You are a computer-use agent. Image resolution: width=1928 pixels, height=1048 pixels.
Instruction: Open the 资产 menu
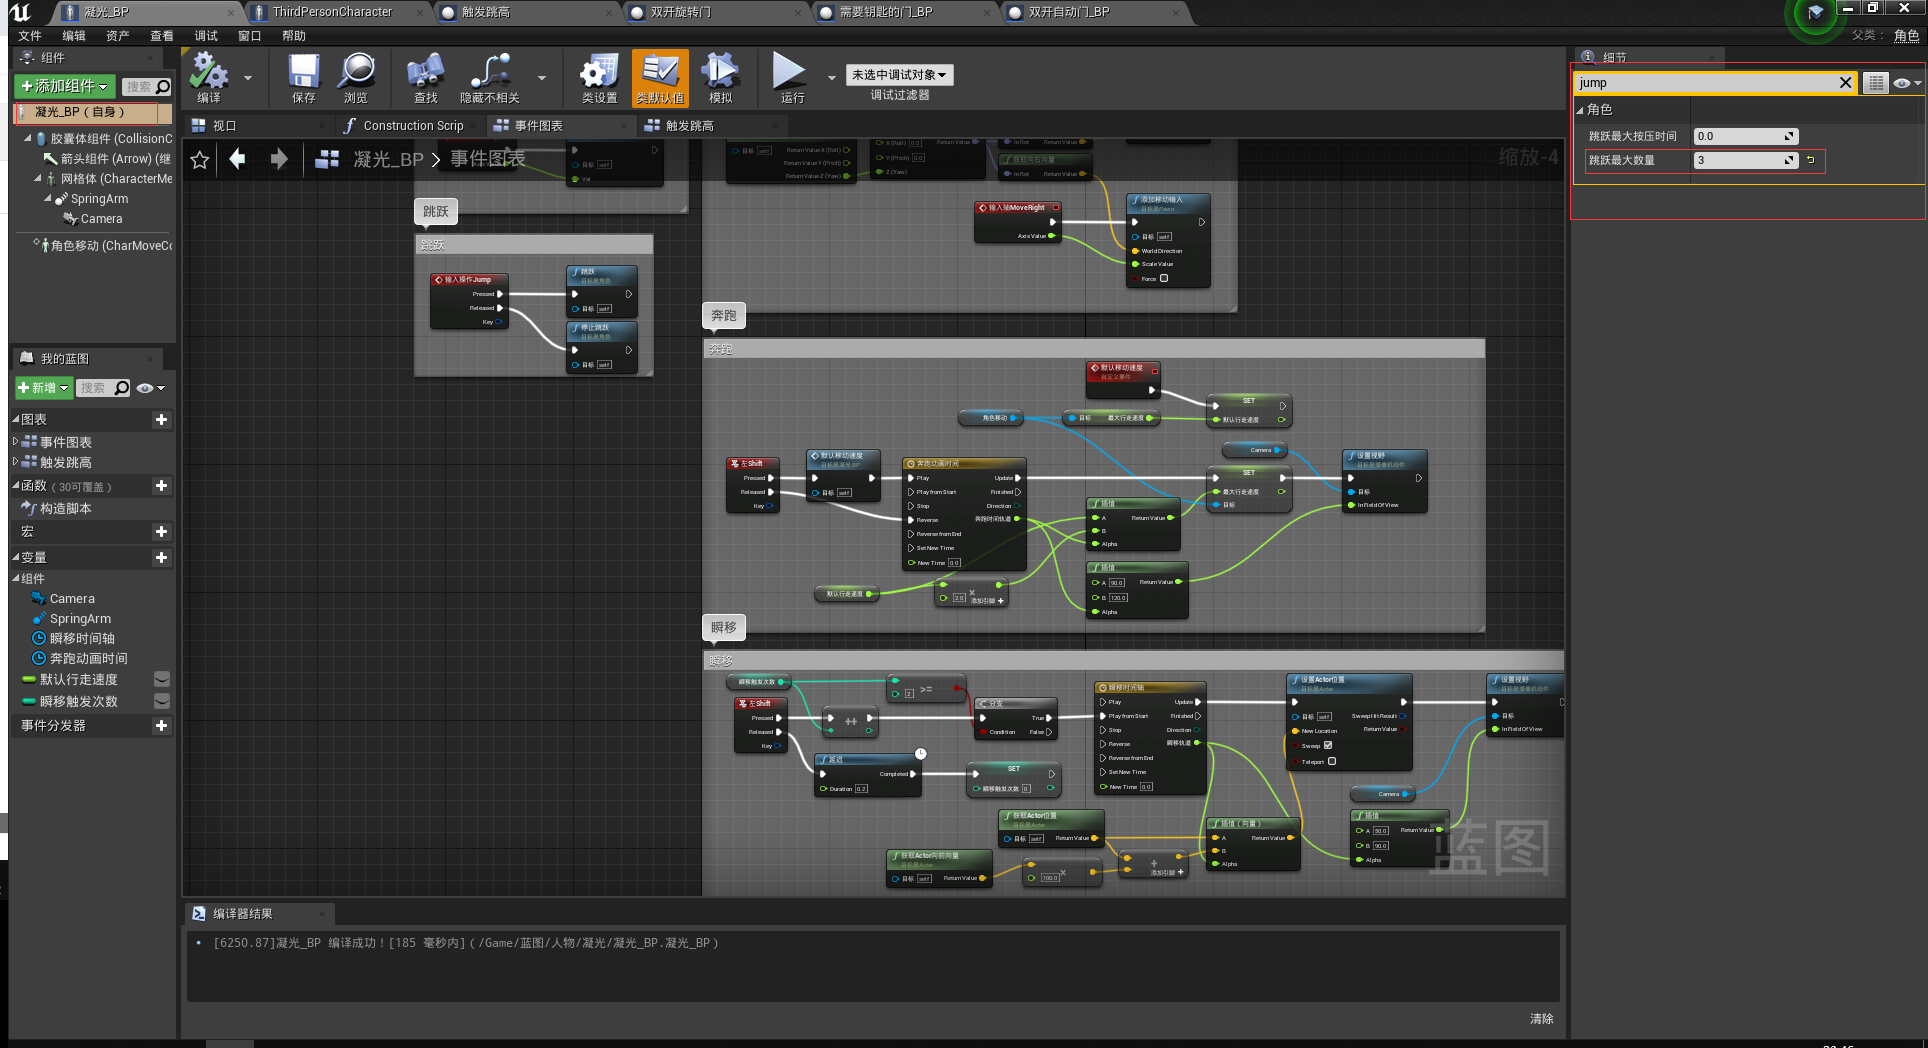(118, 36)
